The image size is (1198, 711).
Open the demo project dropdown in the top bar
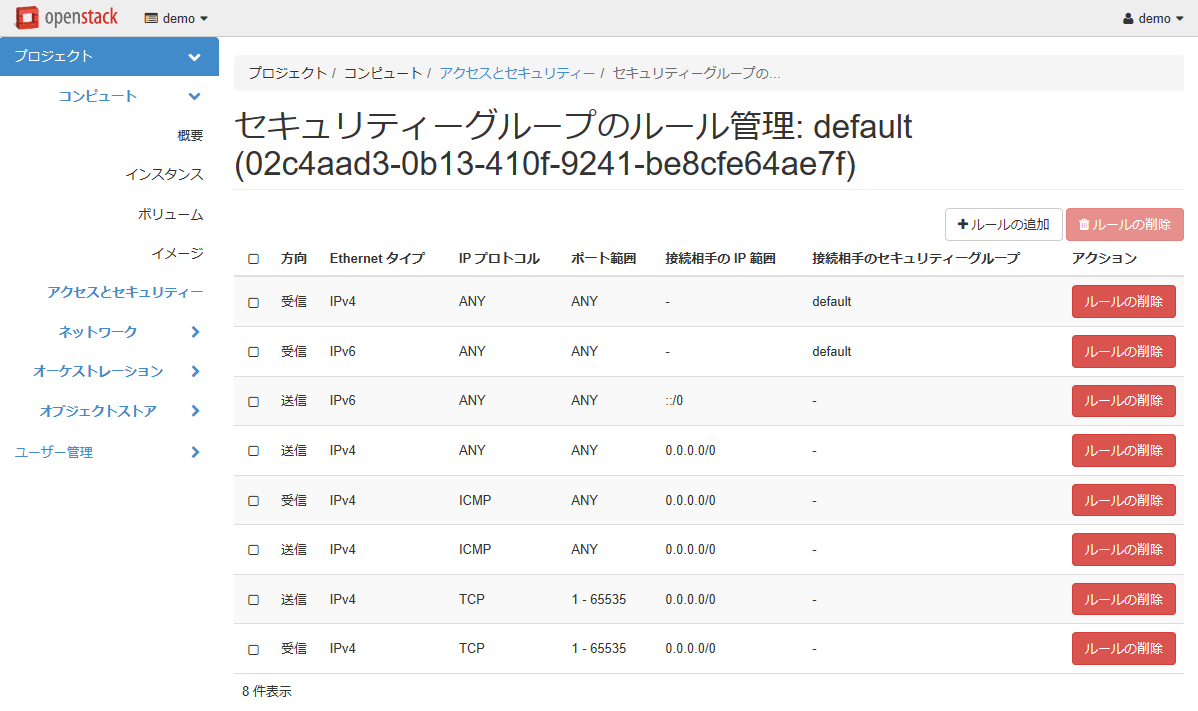tap(175, 17)
